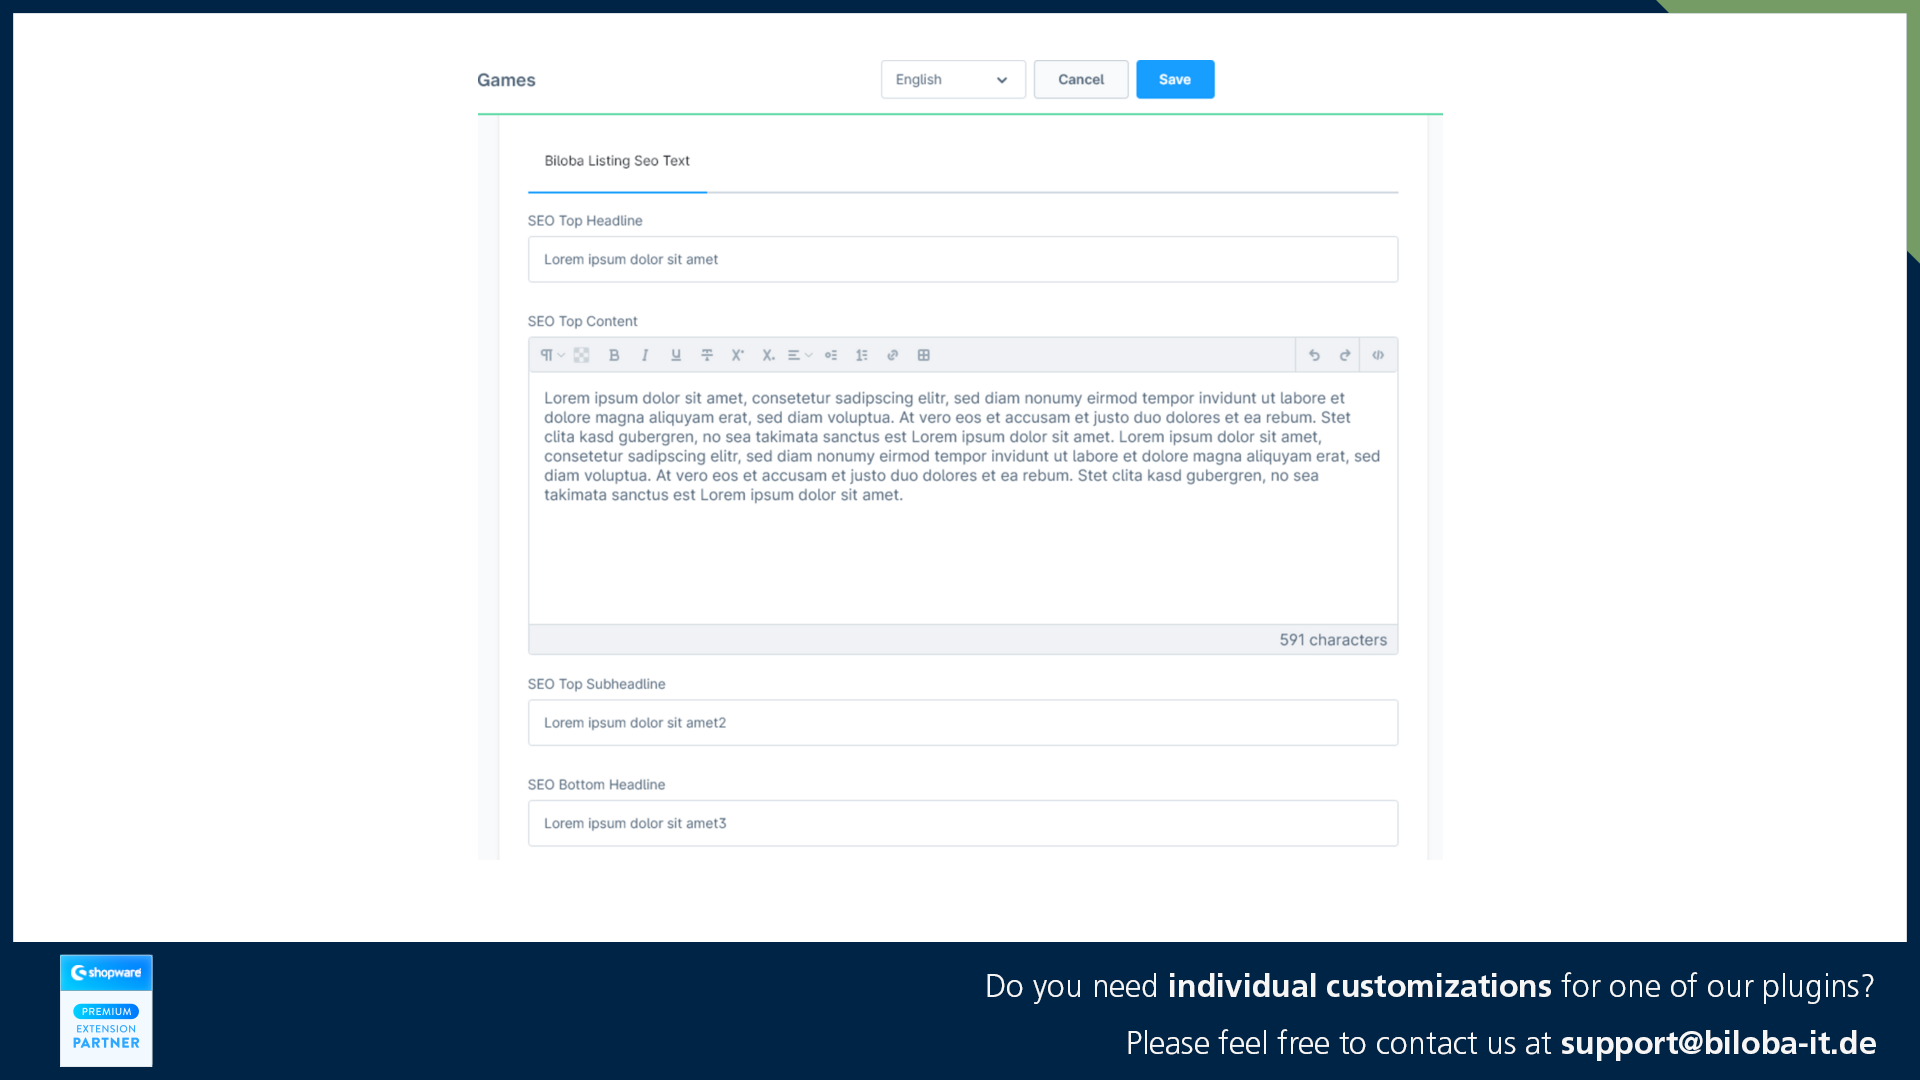Apply strikethrough formatting in editor toolbar
The width and height of the screenshot is (1920, 1080).
[x=707, y=355]
